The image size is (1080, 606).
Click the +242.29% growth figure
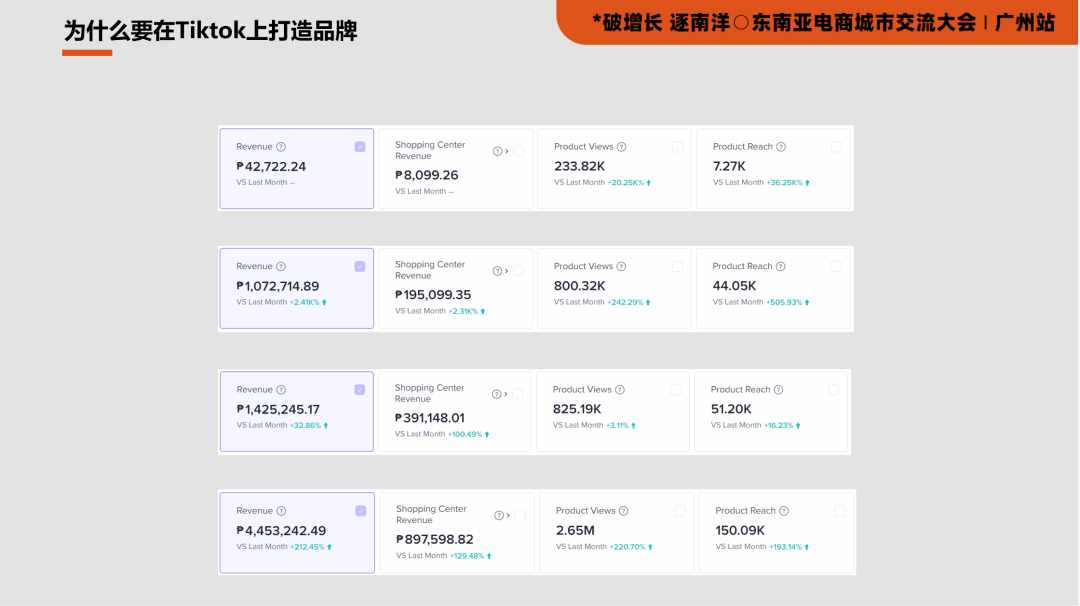coord(625,302)
